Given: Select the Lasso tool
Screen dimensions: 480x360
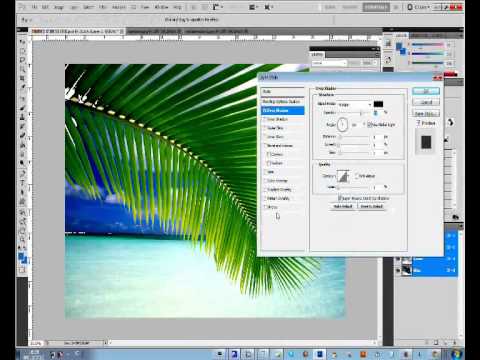Looking at the screenshot, I should (22, 60).
